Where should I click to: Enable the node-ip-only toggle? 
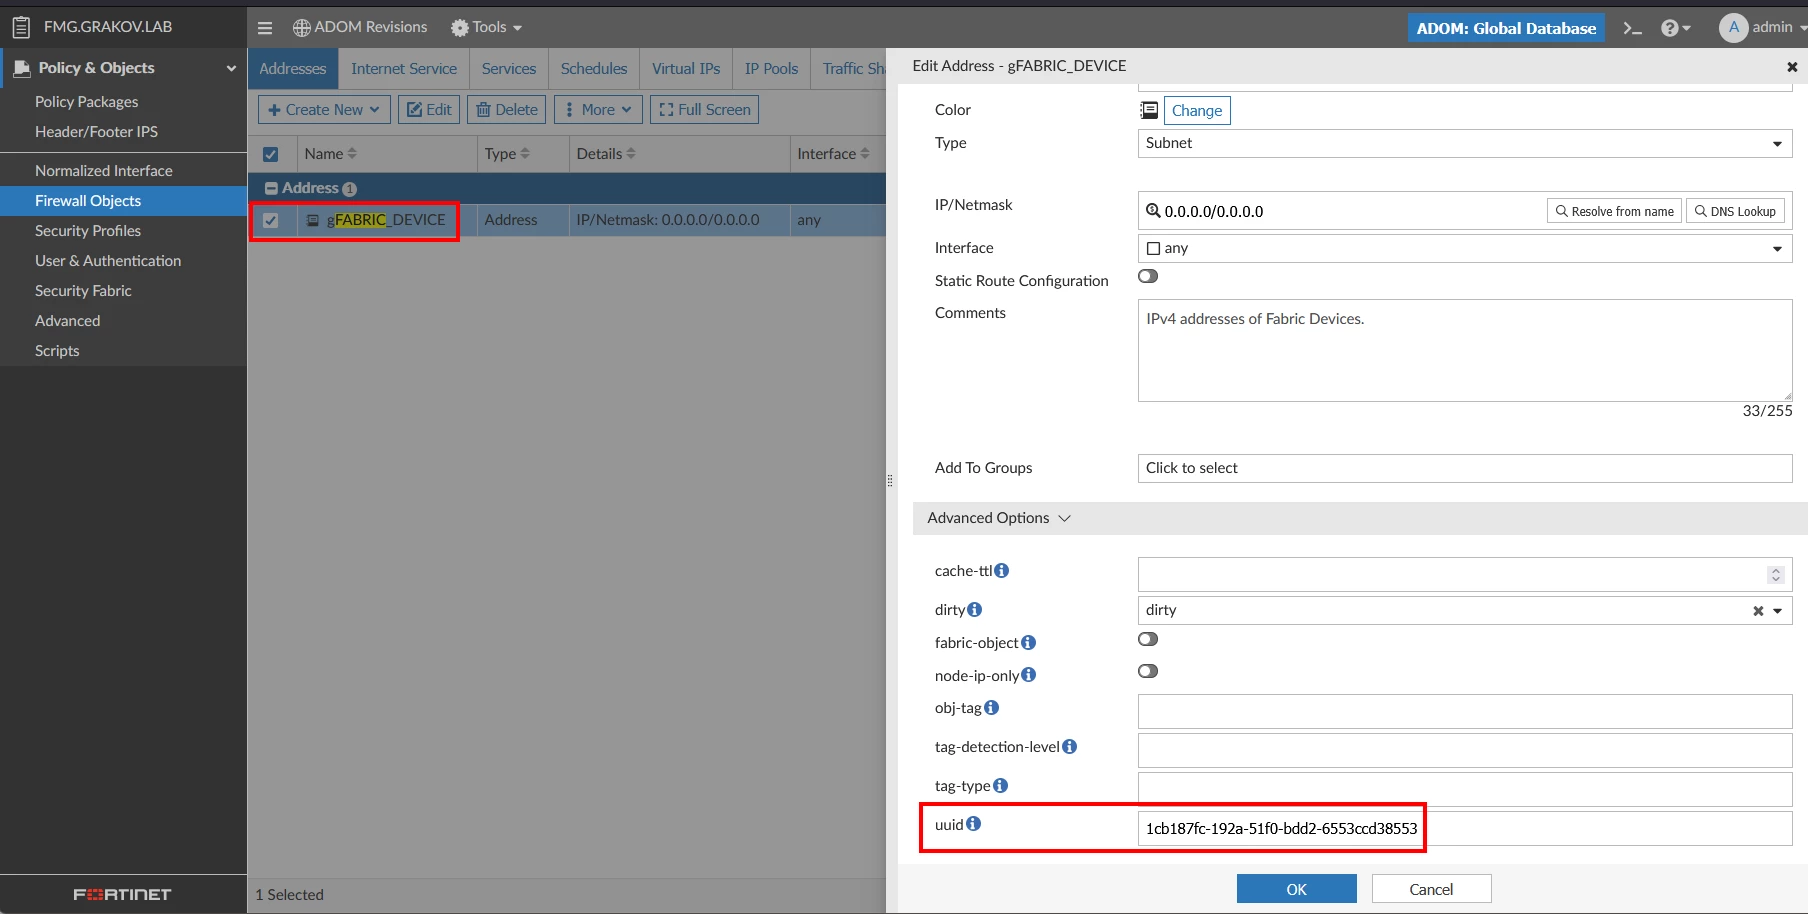click(1148, 671)
